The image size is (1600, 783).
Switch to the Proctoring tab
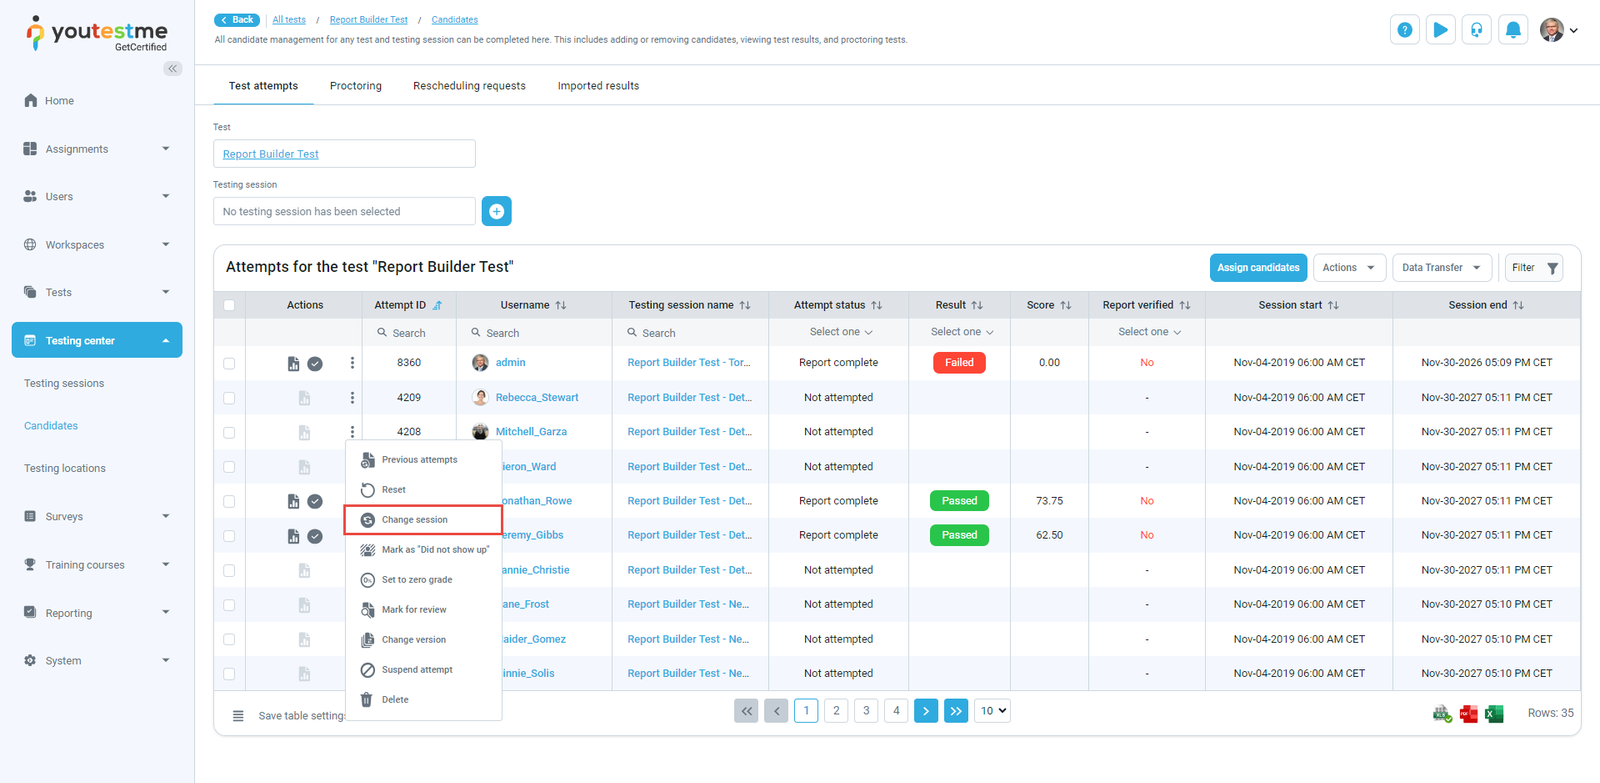355,86
